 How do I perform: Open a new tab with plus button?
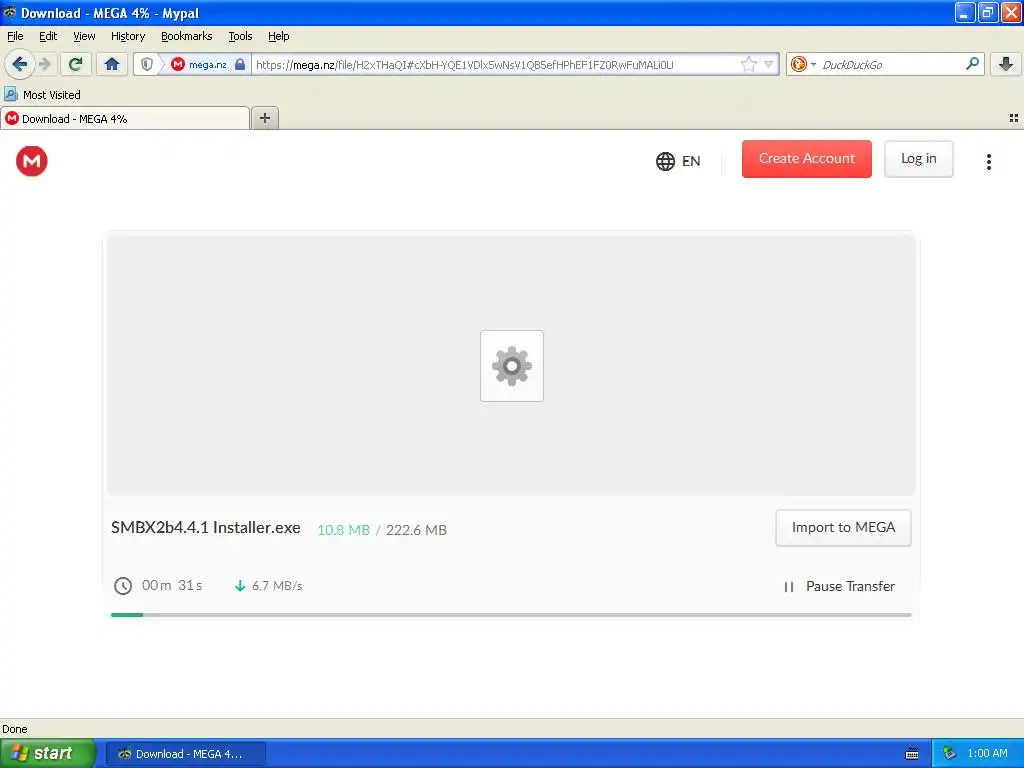tap(264, 118)
